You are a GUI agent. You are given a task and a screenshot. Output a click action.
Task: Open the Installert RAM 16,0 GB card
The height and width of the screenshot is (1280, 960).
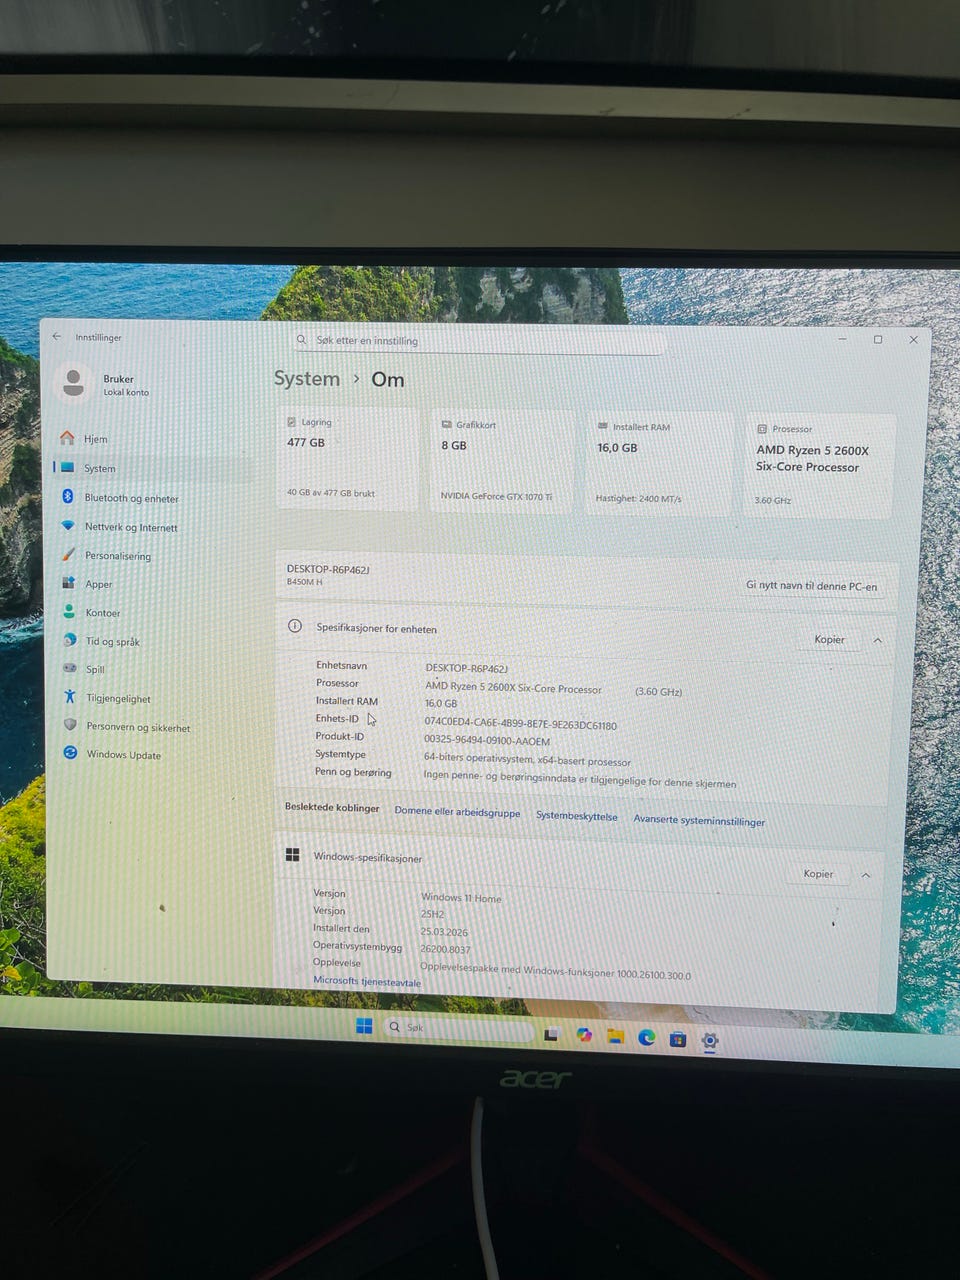click(658, 464)
